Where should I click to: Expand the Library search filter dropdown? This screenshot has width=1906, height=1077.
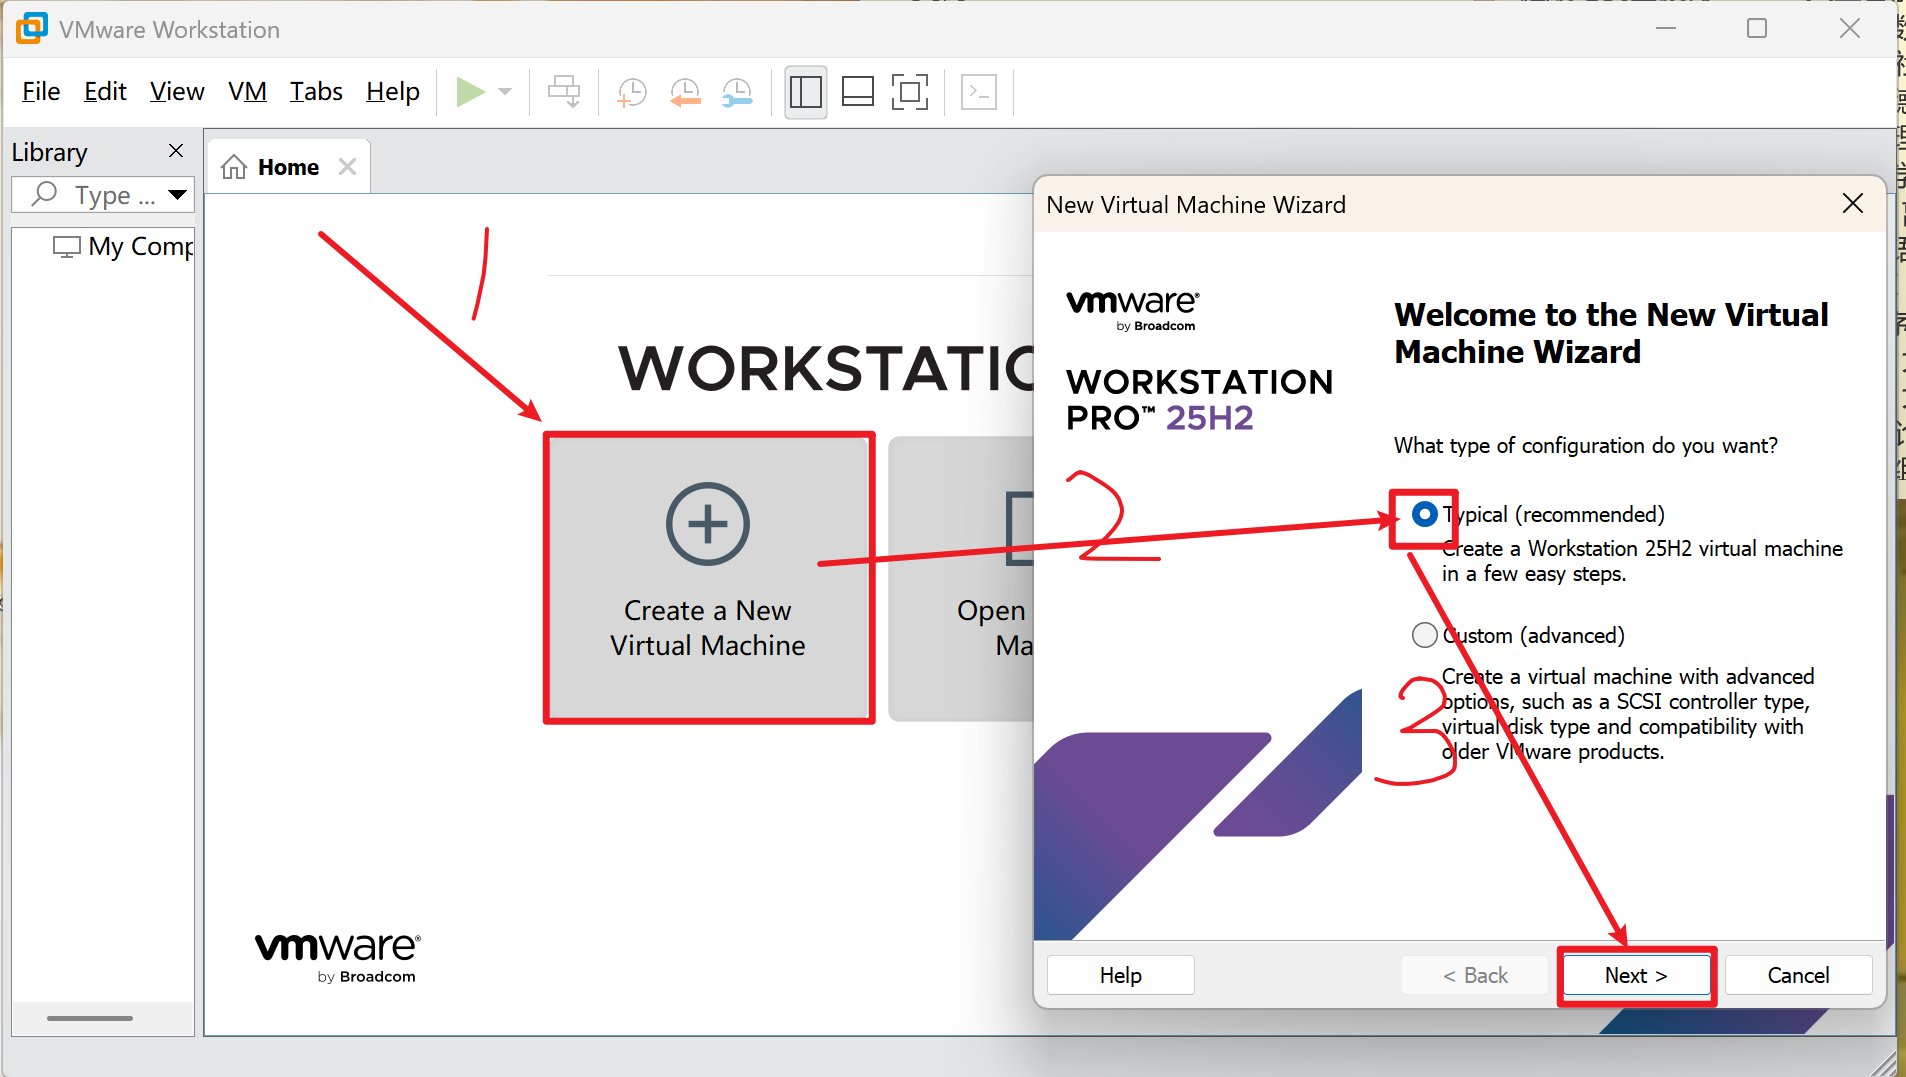click(178, 194)
